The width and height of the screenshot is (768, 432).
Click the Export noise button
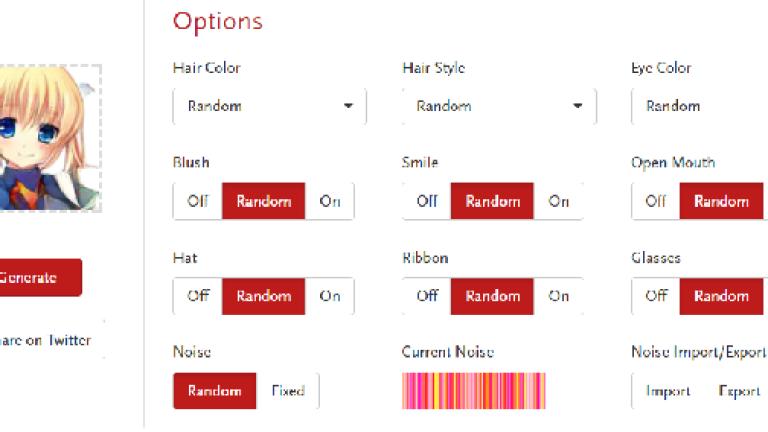[739, 391]
